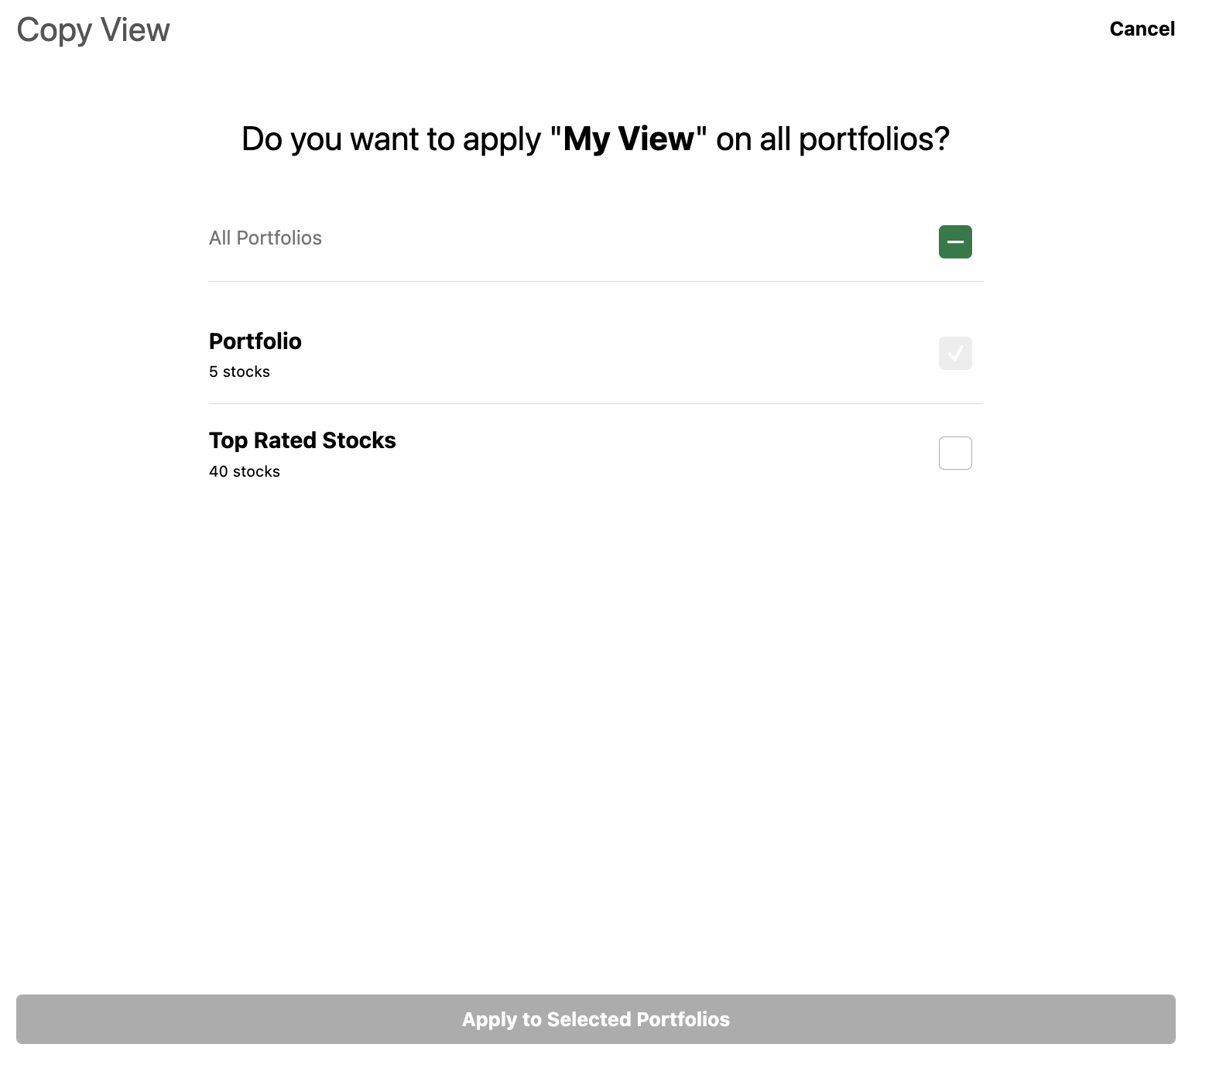This screenshot has width=1209, height=1068.
Task: Click the green All Portfolios indeterminate checkbox
Action: point(954,241)
